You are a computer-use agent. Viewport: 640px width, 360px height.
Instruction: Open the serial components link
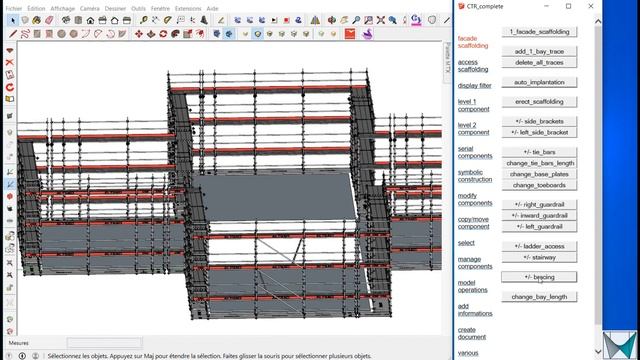click(x=475, y=152)
